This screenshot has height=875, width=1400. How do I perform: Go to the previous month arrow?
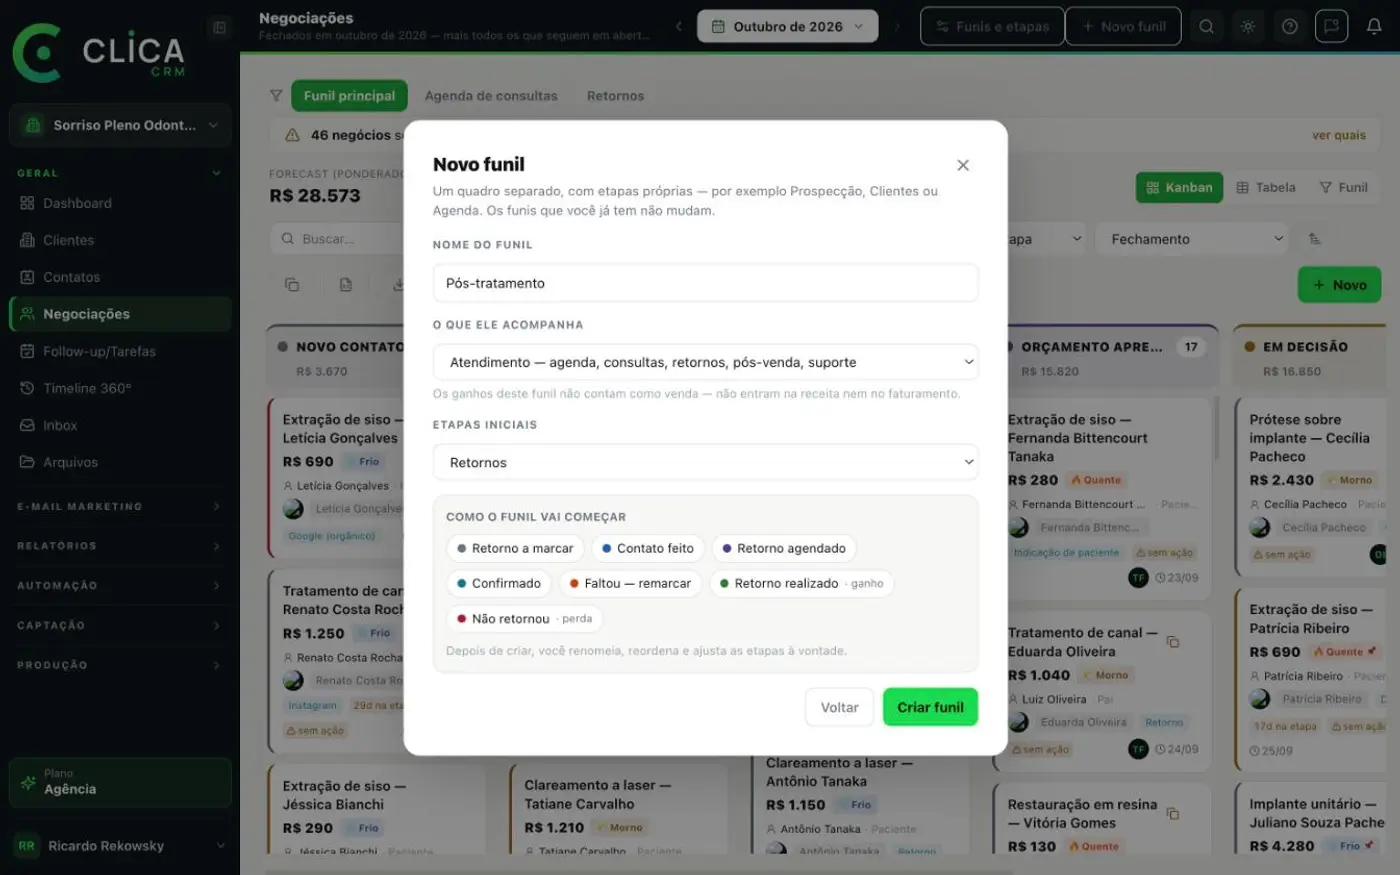(679, 27)
